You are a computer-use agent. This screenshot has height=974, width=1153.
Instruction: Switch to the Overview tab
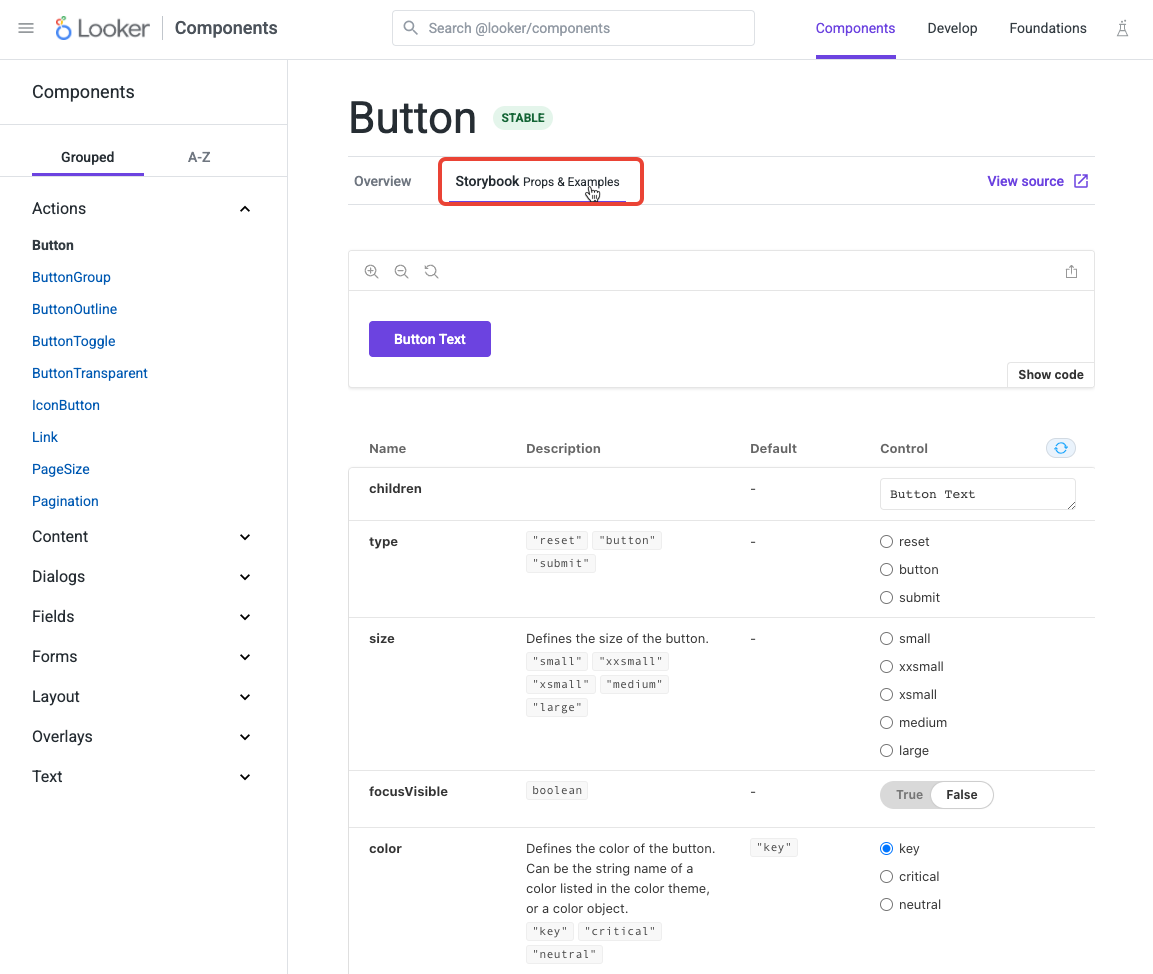click(x=382, y=181)
